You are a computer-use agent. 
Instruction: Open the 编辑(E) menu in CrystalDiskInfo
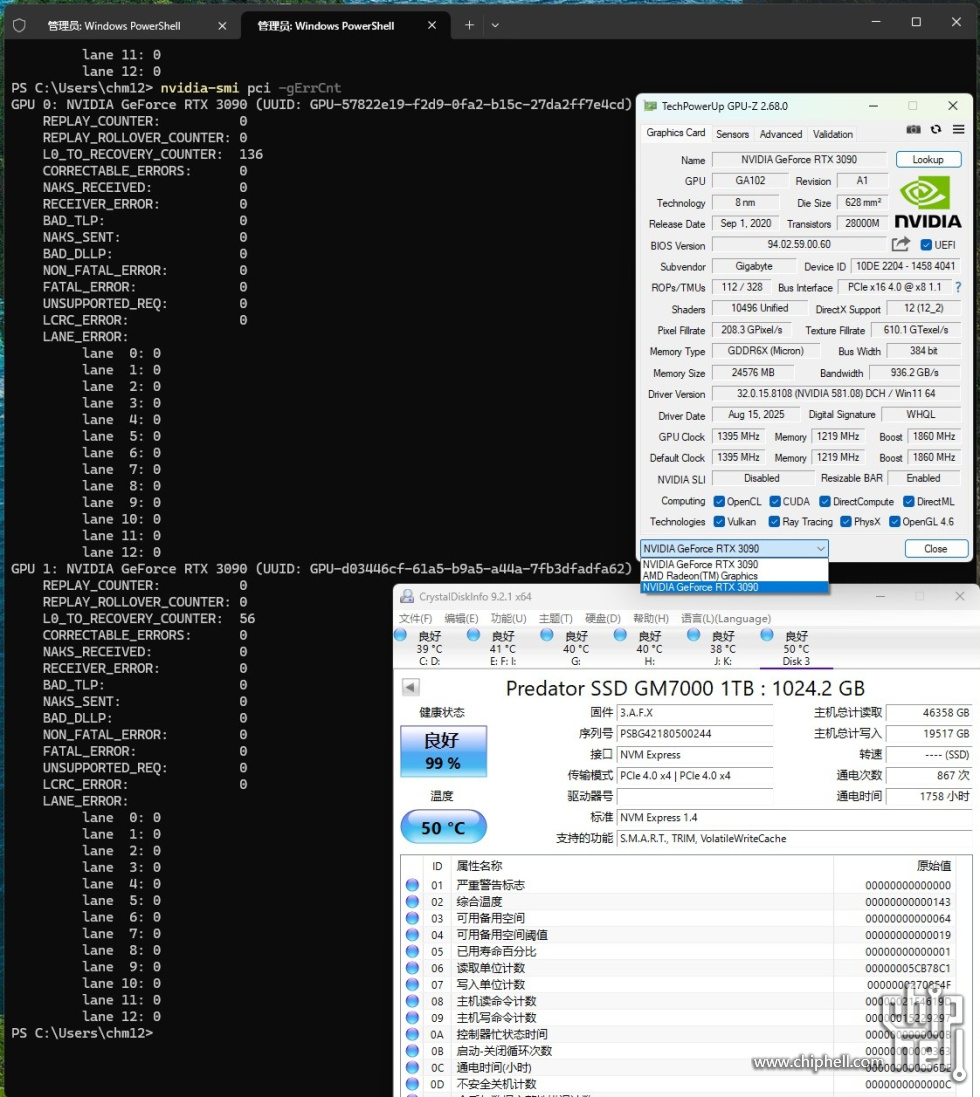pyautogui.click(x=462, y=618)
